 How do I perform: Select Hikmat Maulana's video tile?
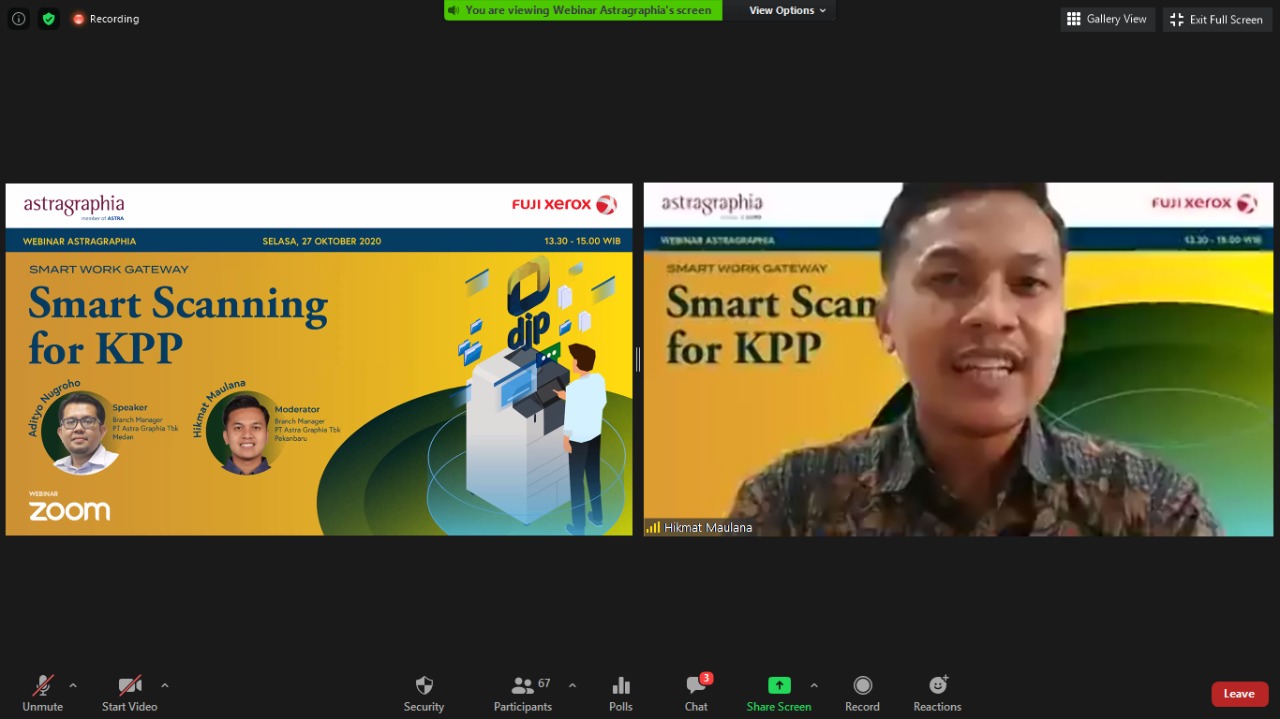click(958, 359)
